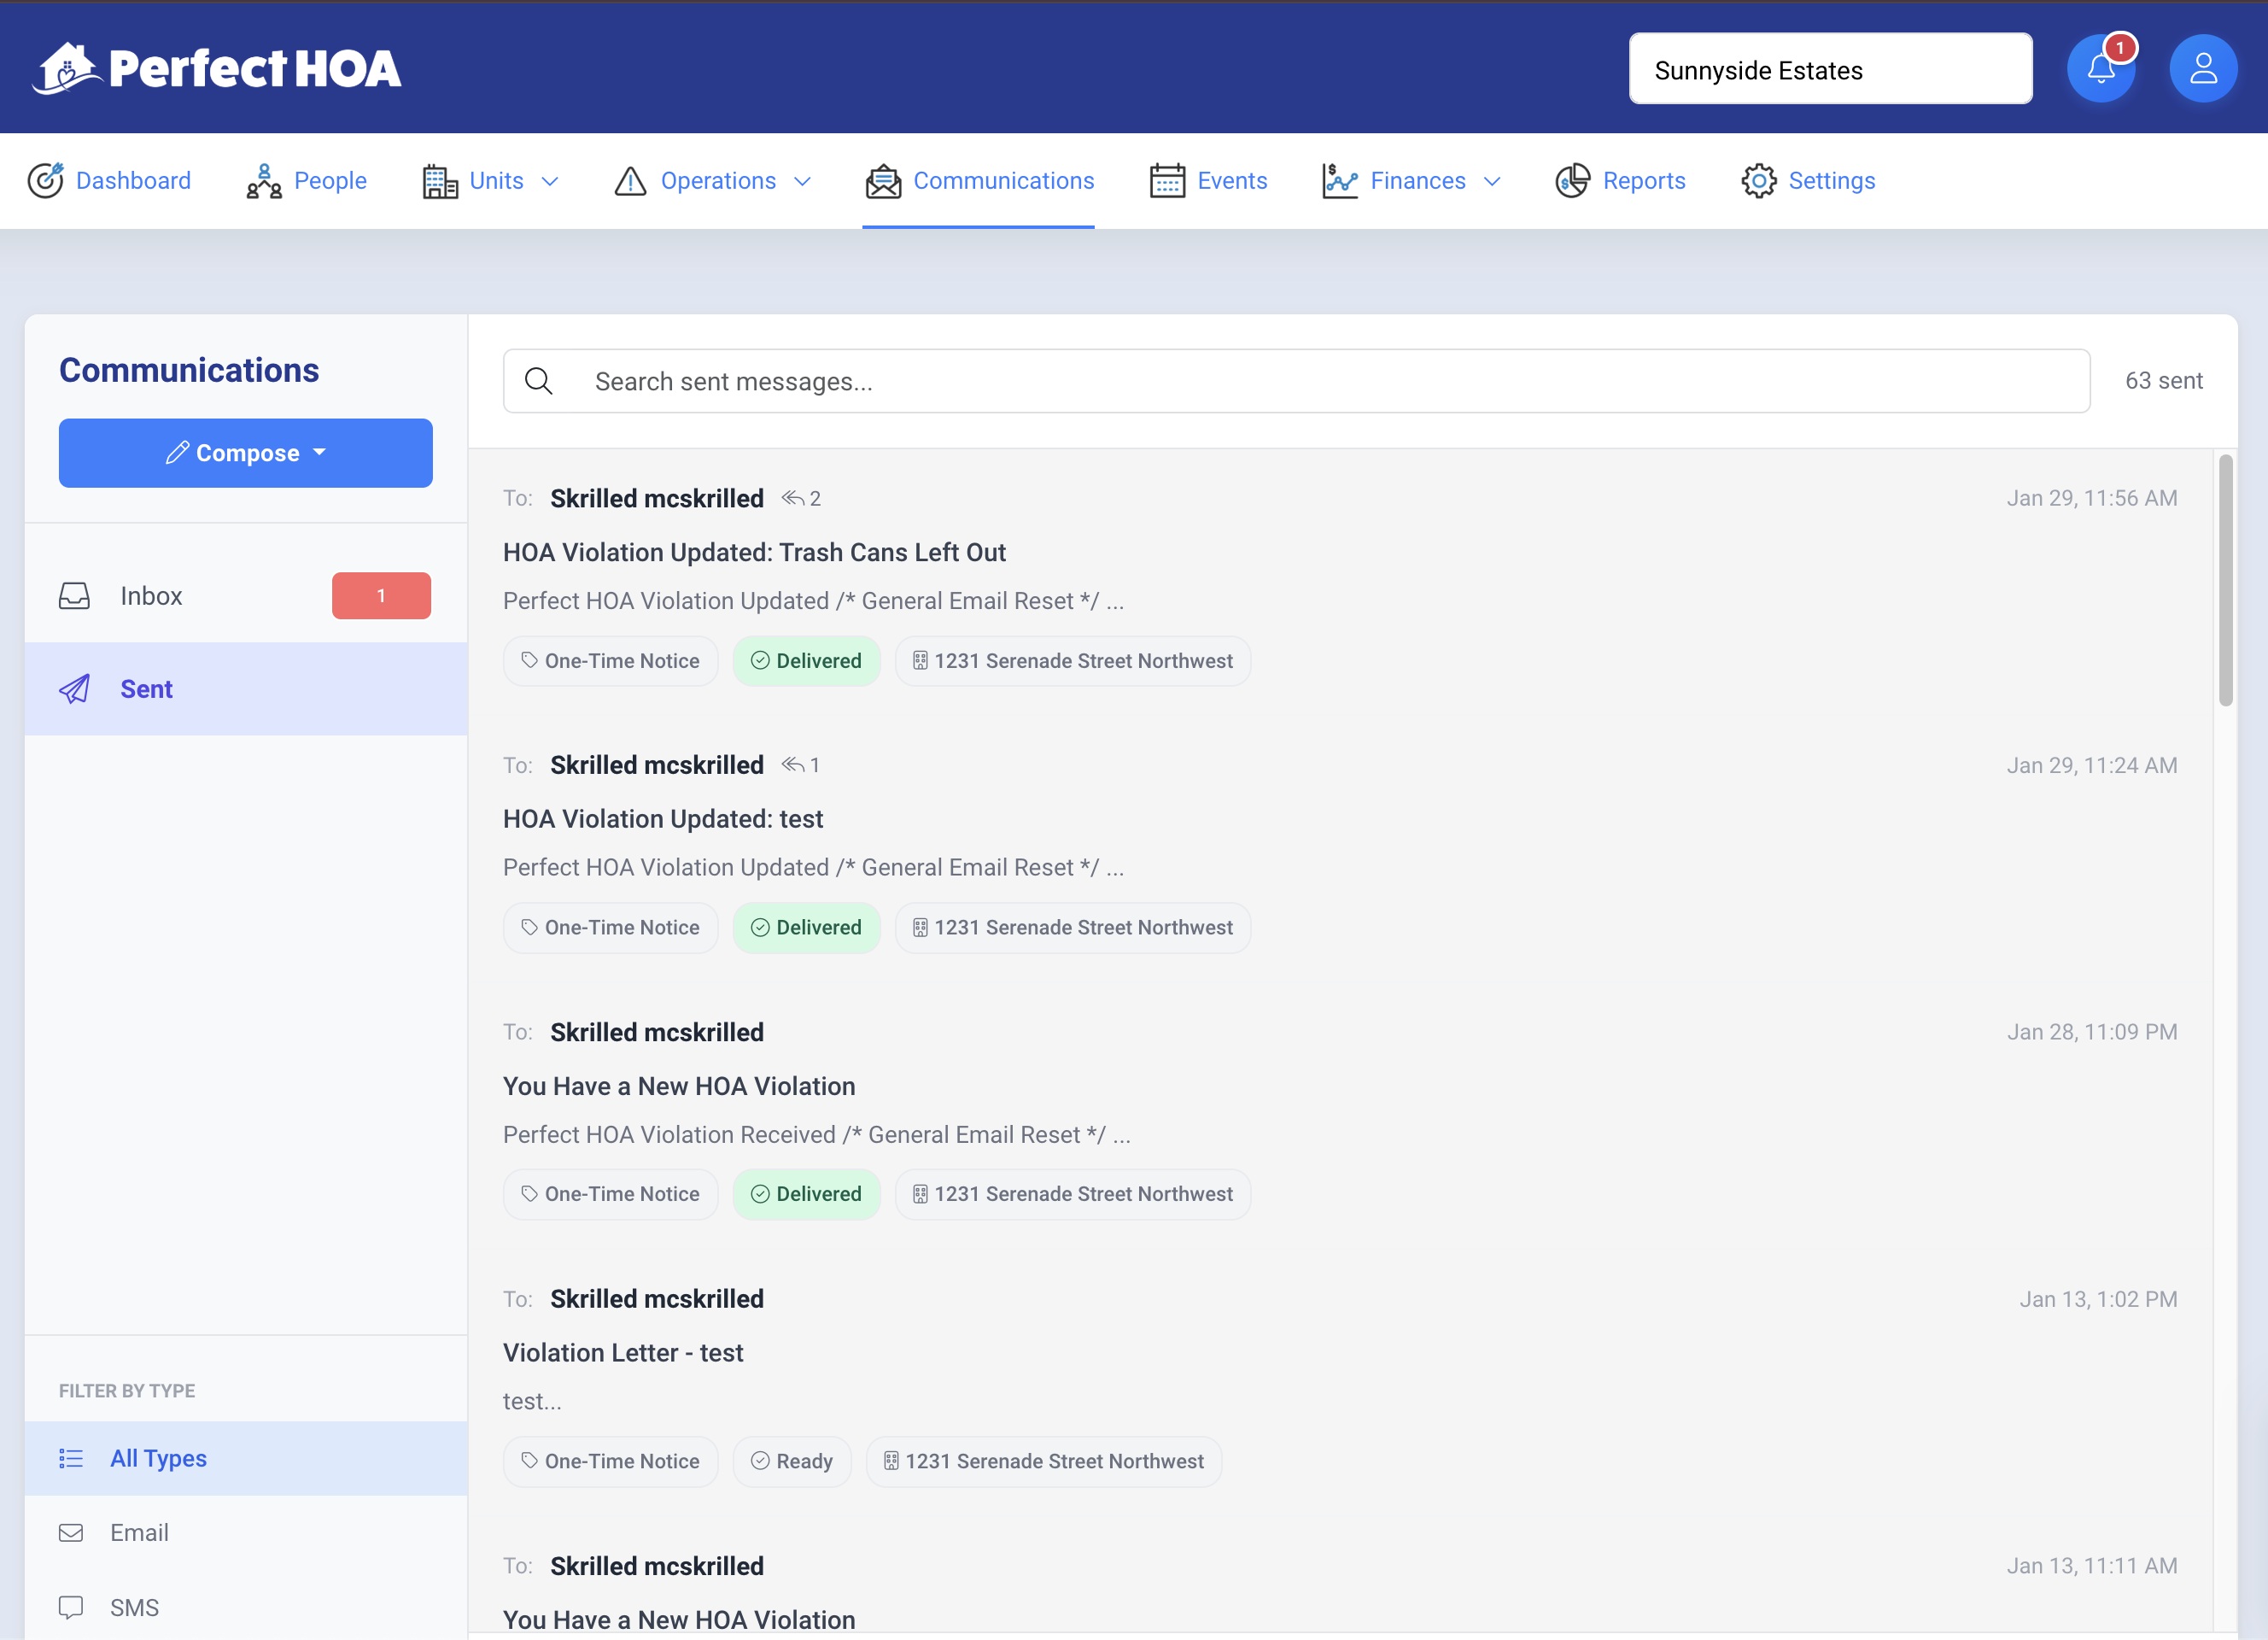Expand the Units menu chevron
2268x1640 pixels.
pyautogui.click(x=550, y=181)
